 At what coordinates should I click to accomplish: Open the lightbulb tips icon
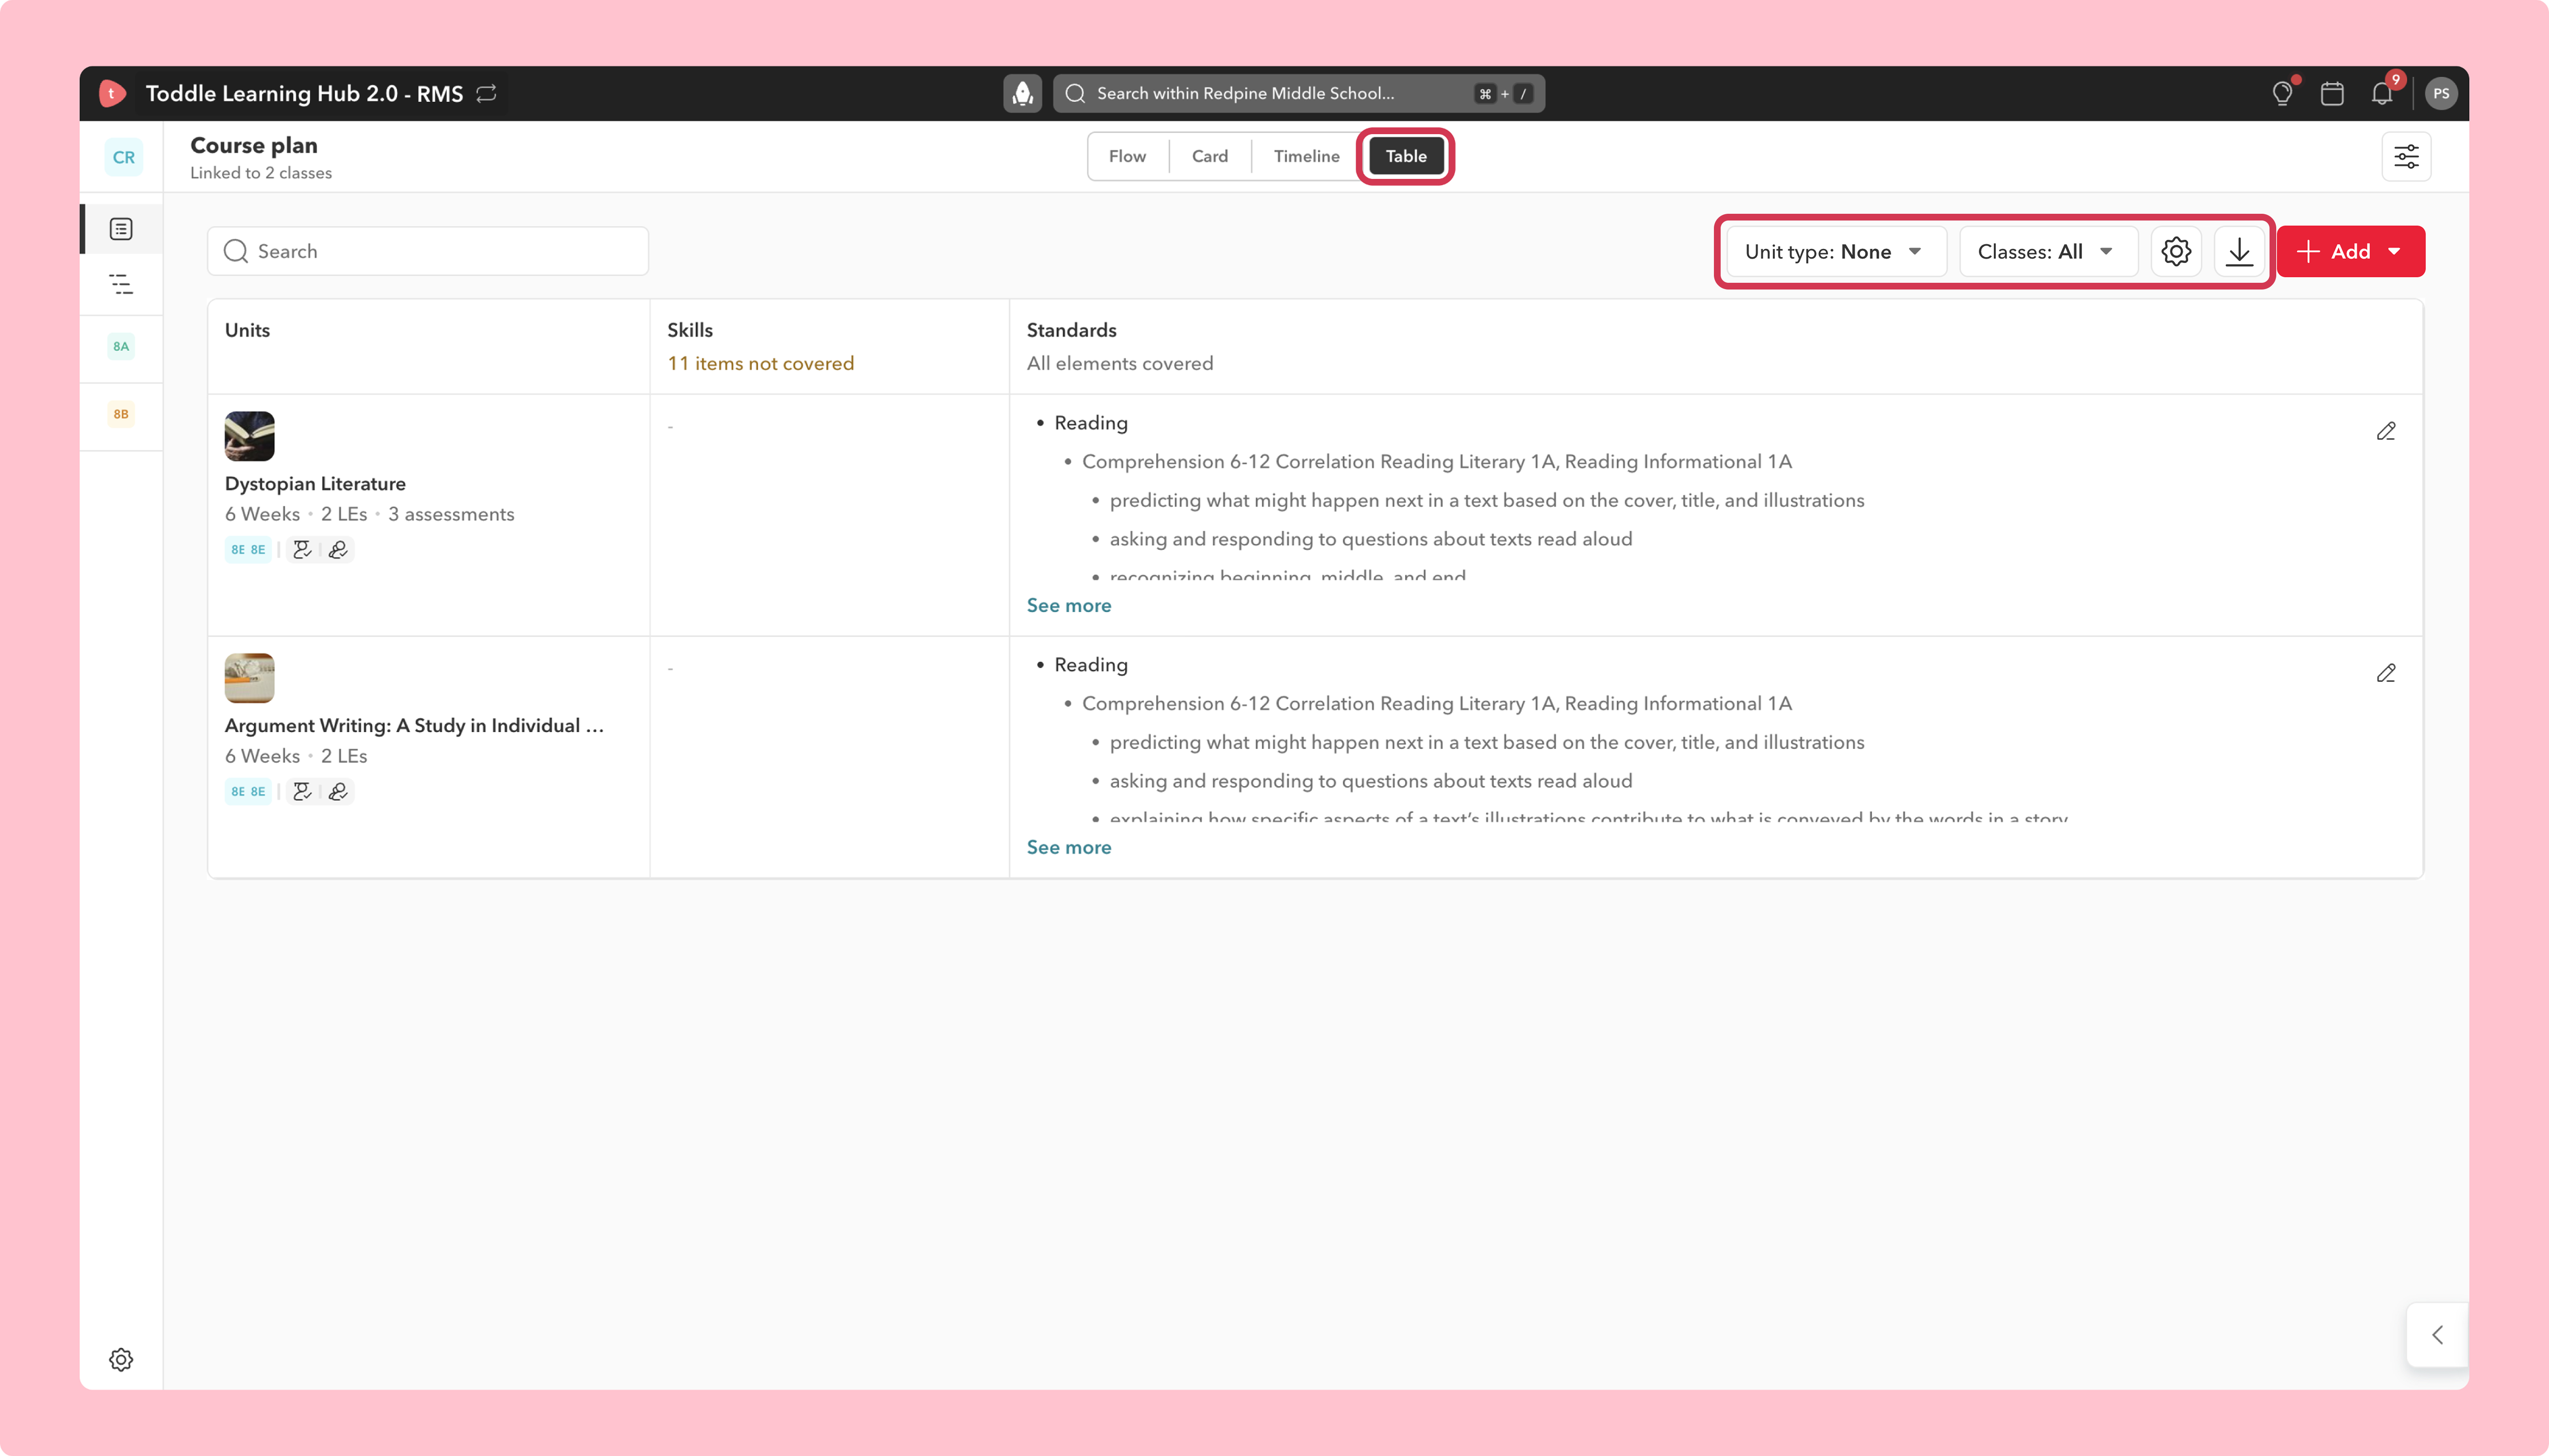(x=2282, y=93)
